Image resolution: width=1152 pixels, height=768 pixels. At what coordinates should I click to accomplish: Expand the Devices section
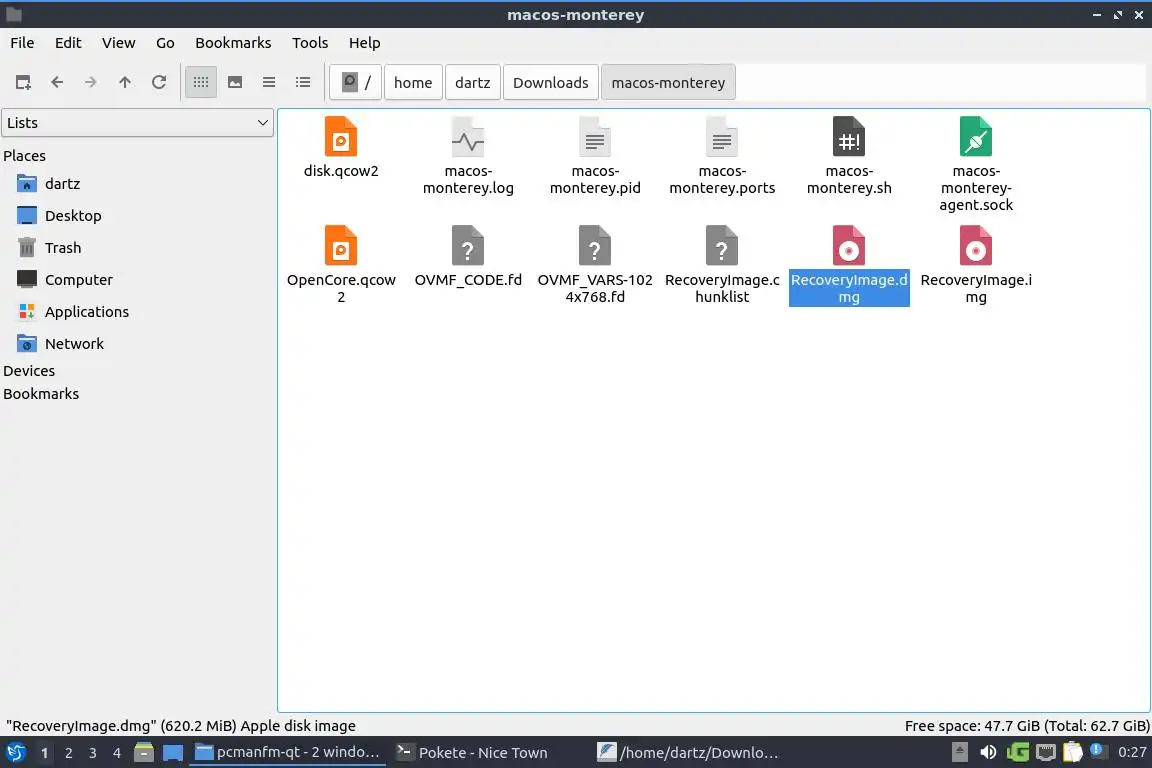tap(29, 370)
